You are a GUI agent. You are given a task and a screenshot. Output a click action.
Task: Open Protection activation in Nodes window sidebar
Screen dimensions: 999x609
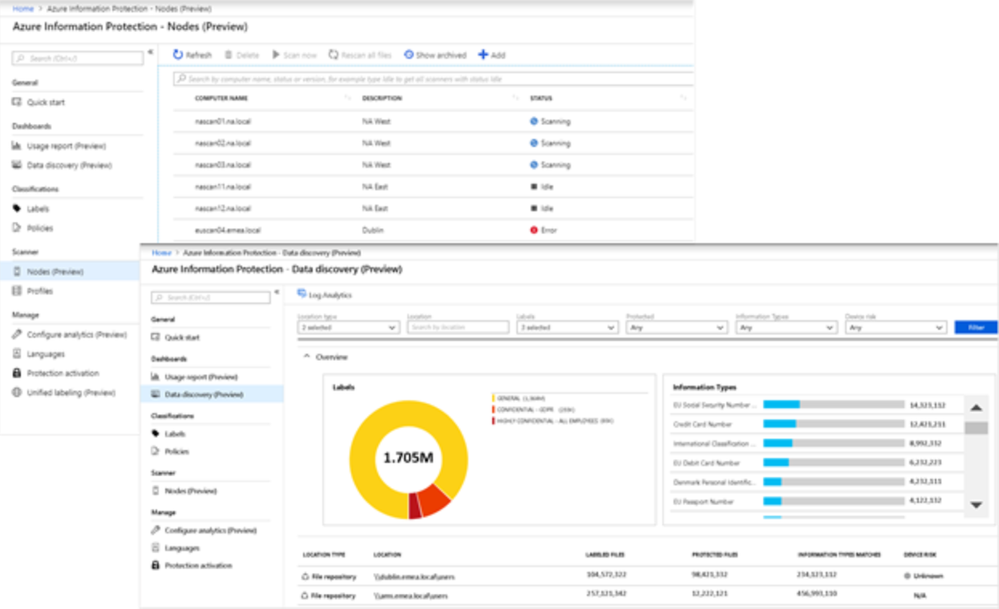point(62,373)
